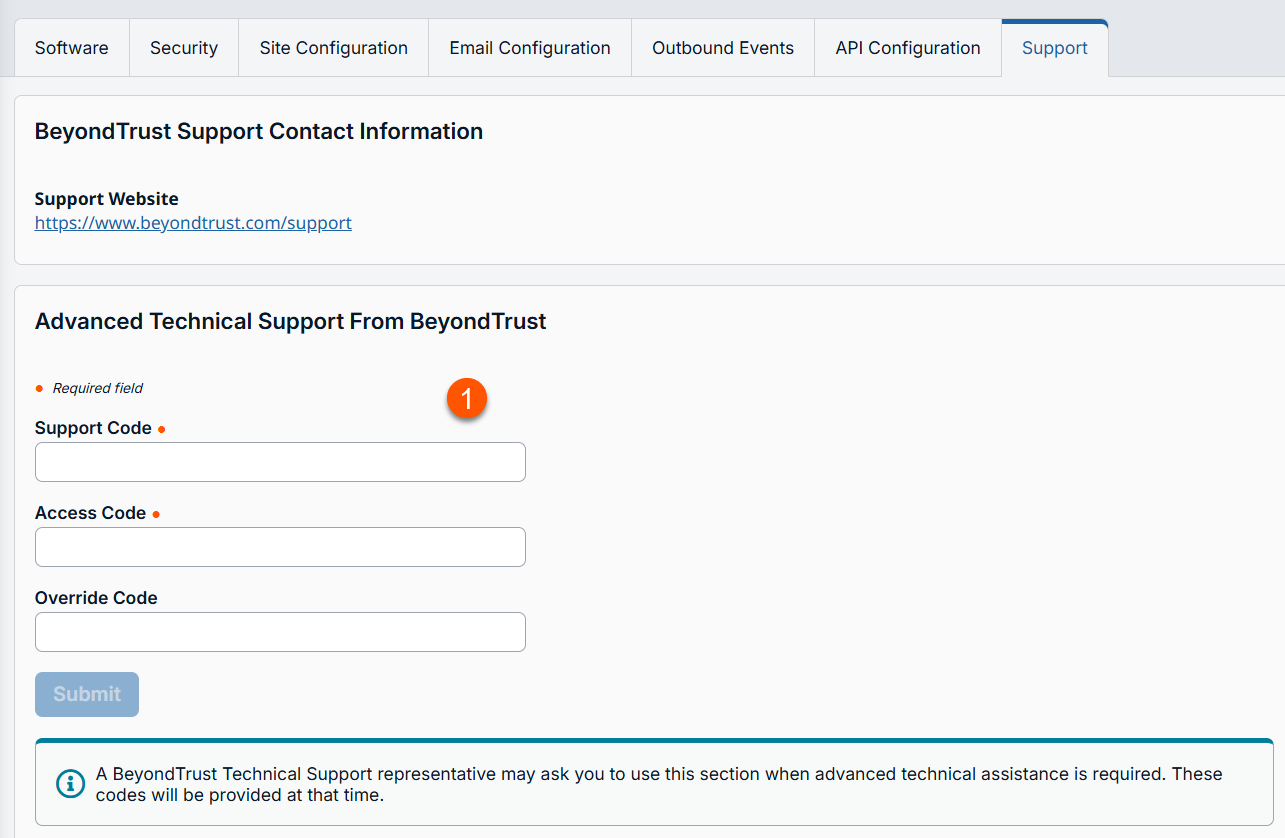1285x838 pixels.
Task: Click the Submit button
Action: click(x=87, y=694)
